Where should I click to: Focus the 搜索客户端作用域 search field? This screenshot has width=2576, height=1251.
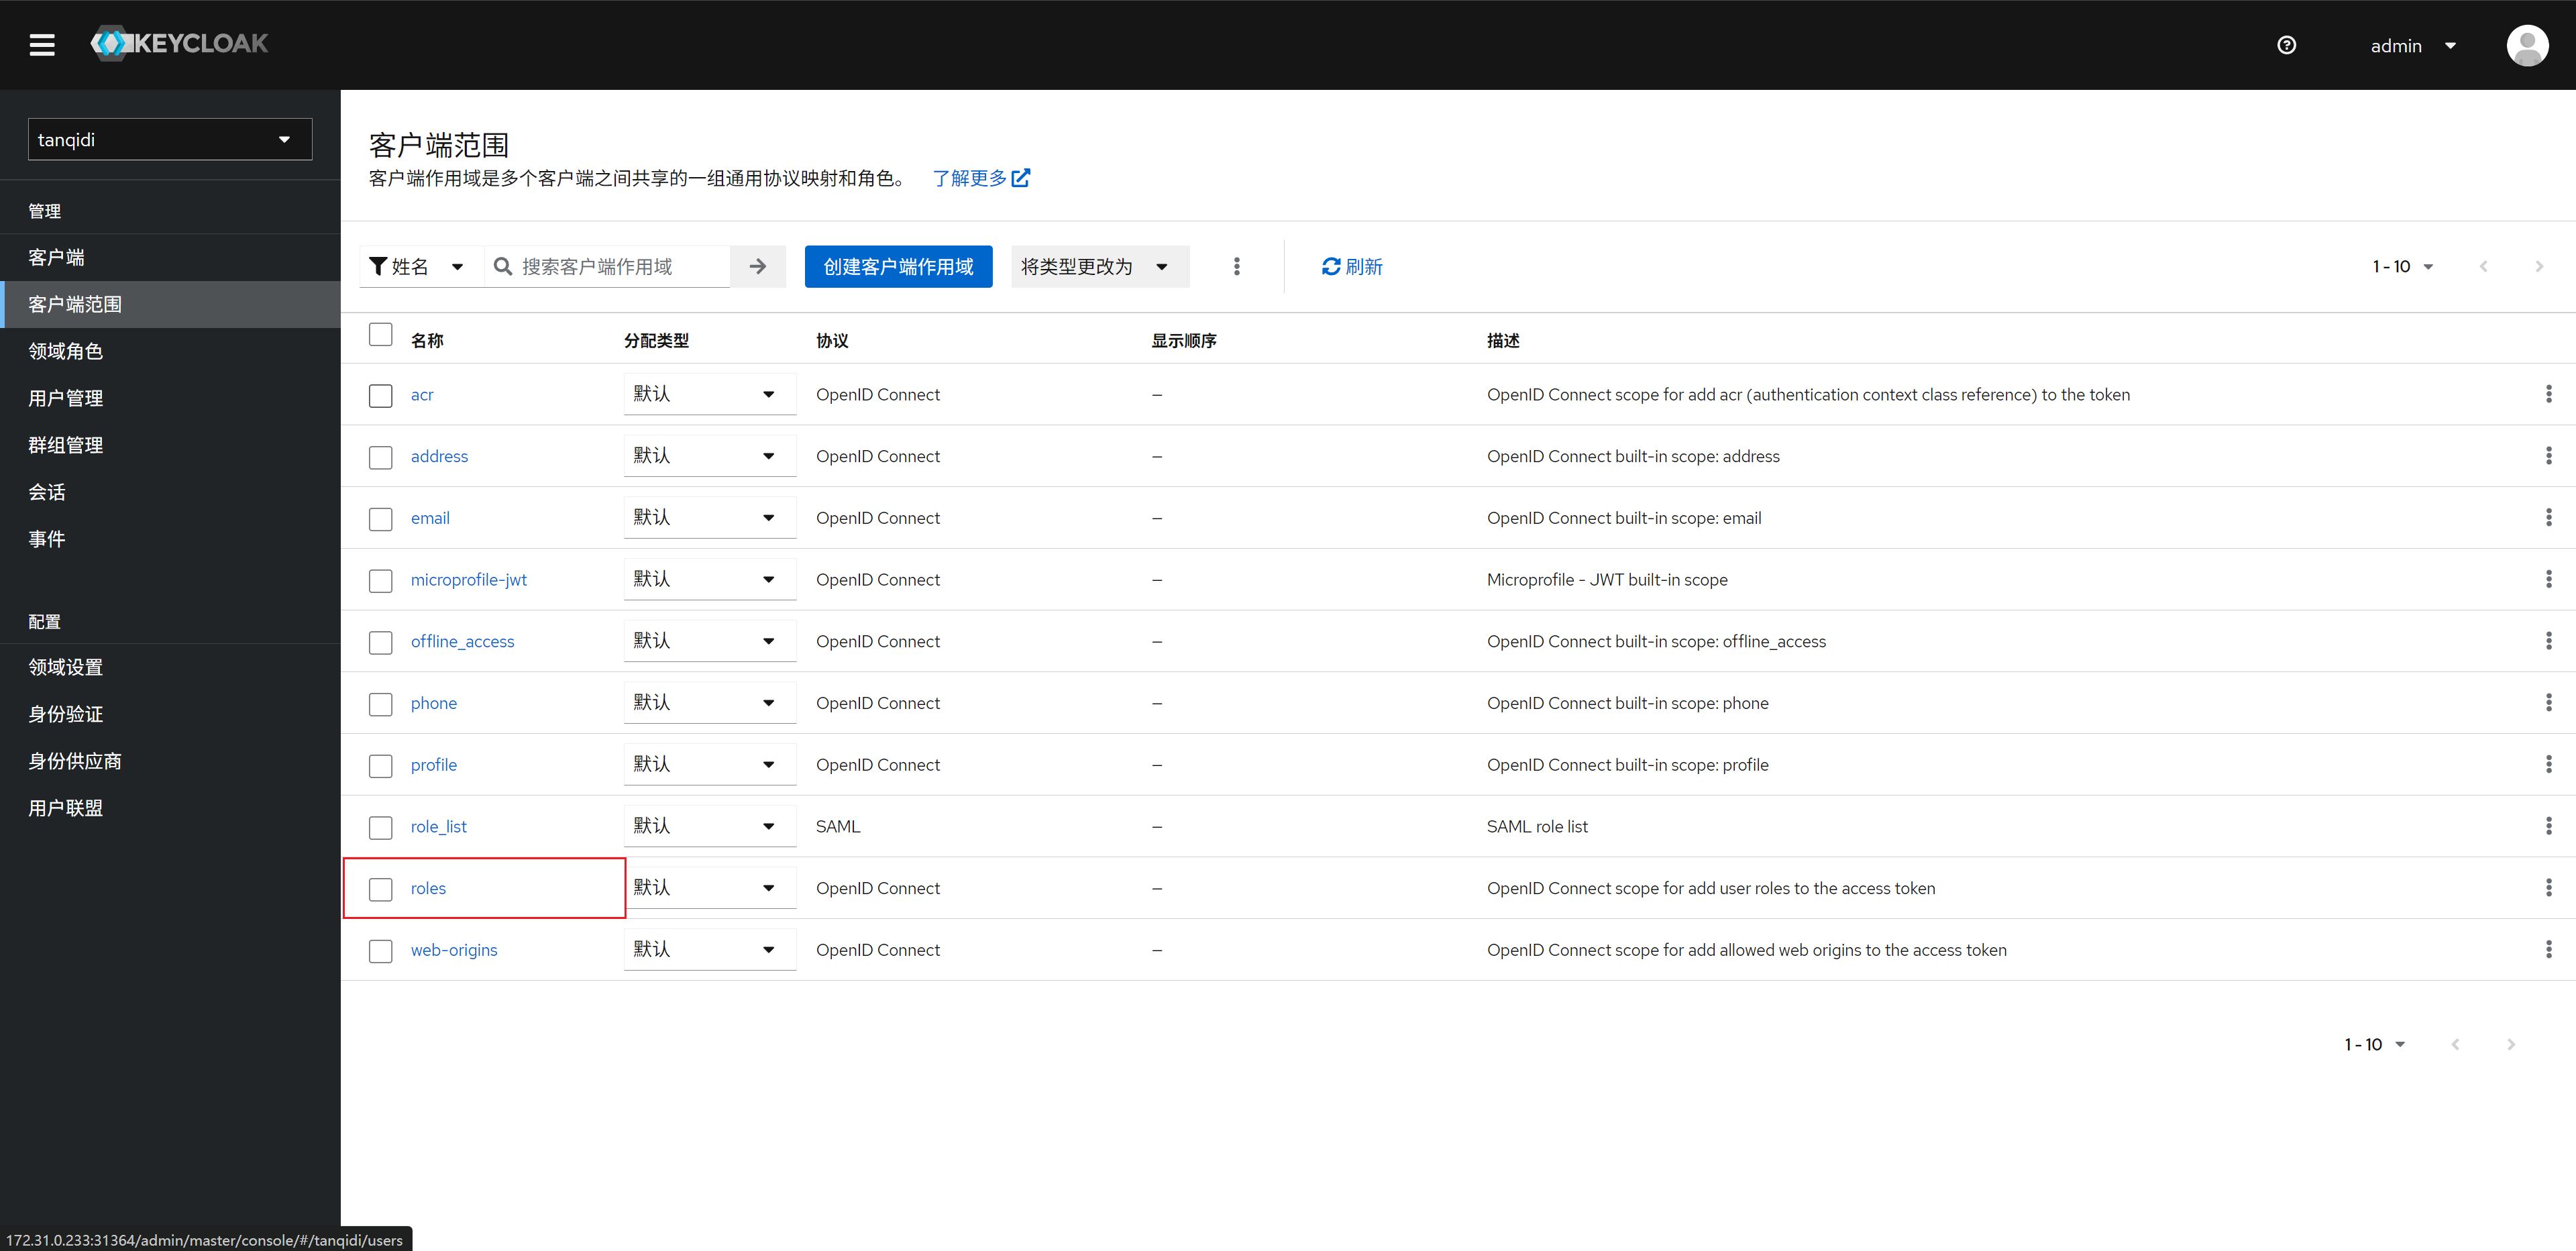(x=608, y=267)
